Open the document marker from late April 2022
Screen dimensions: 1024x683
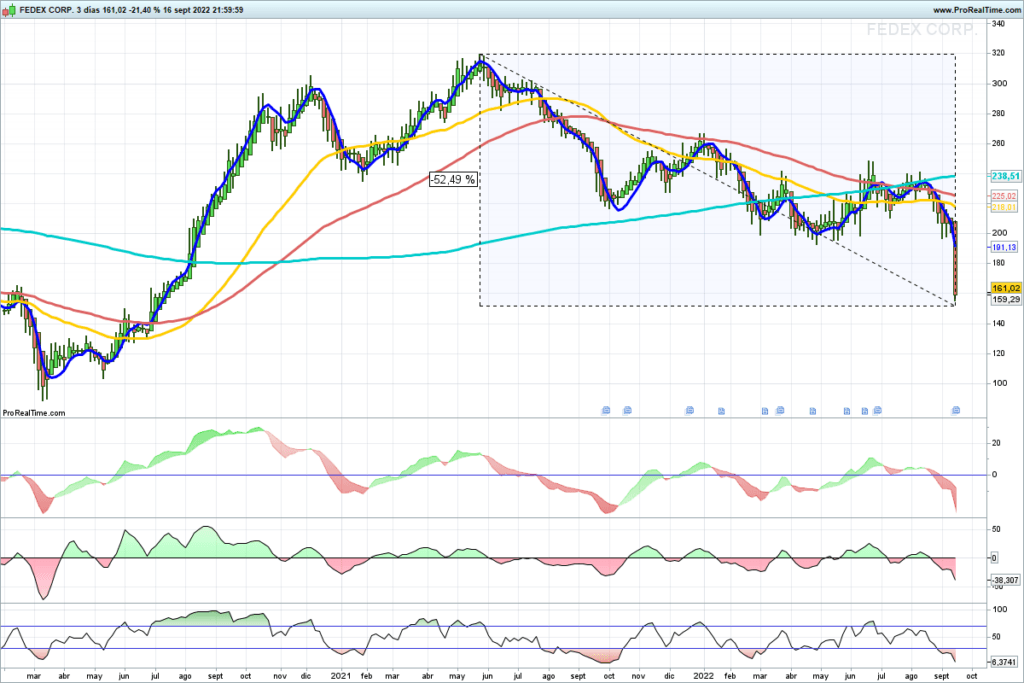pos(813,411)
